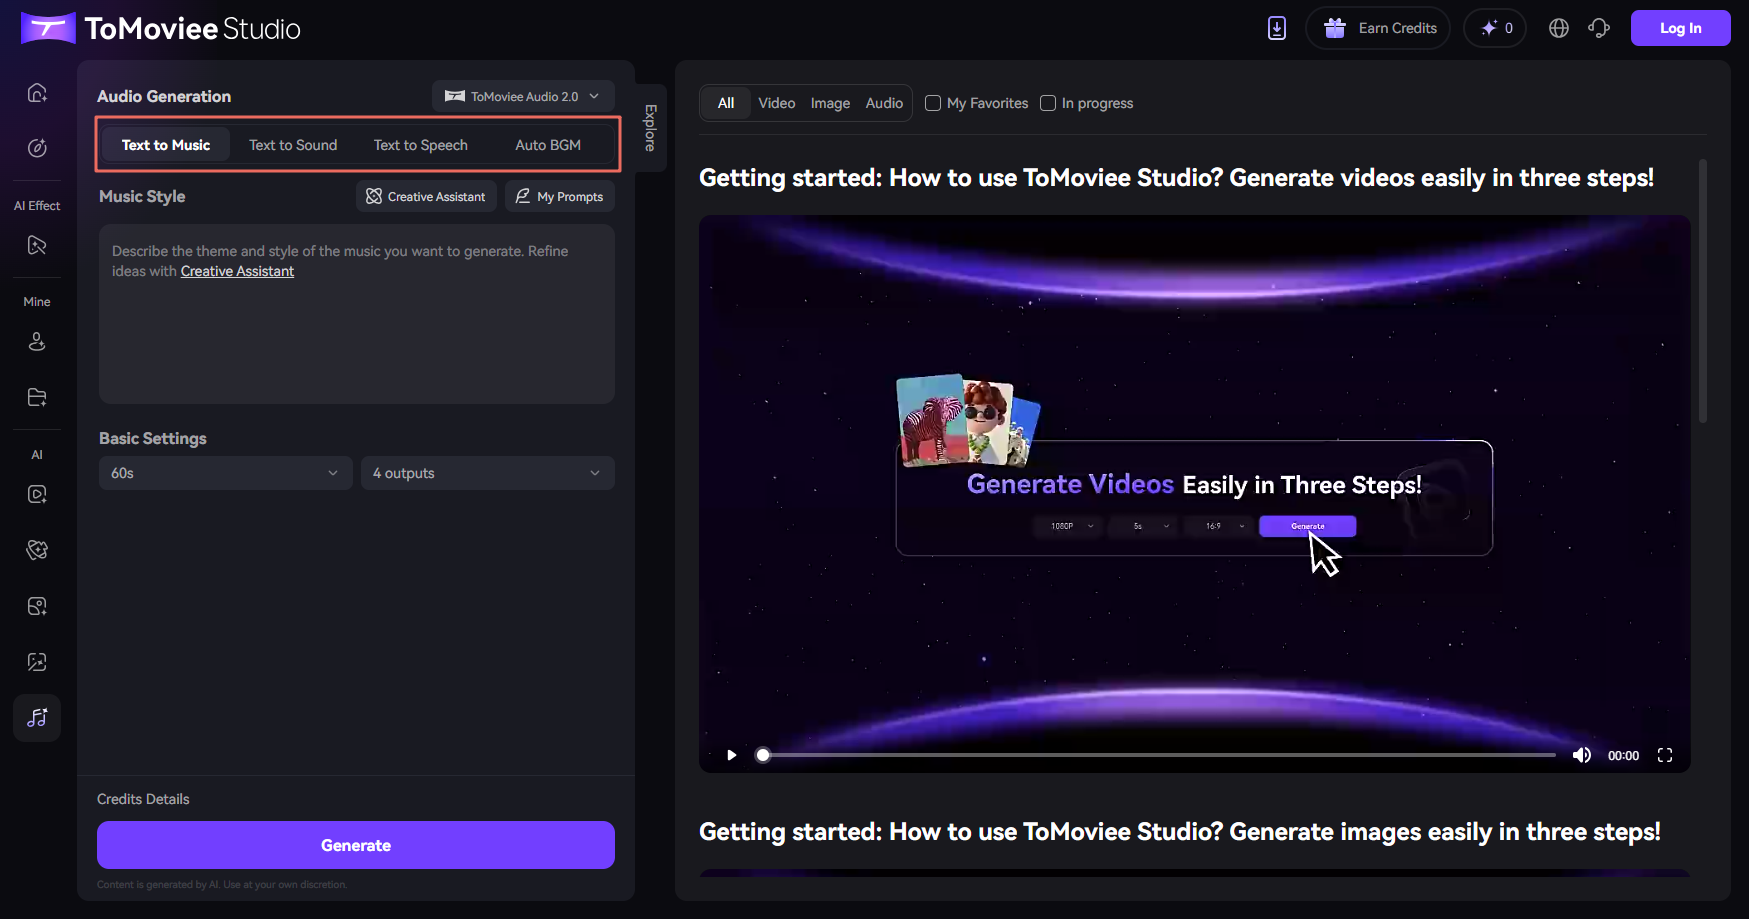Image resolution: width=1749 pixels, height=919 pixels.
Task: Open the Home icon in sidebar
Action: coord(37,93)
